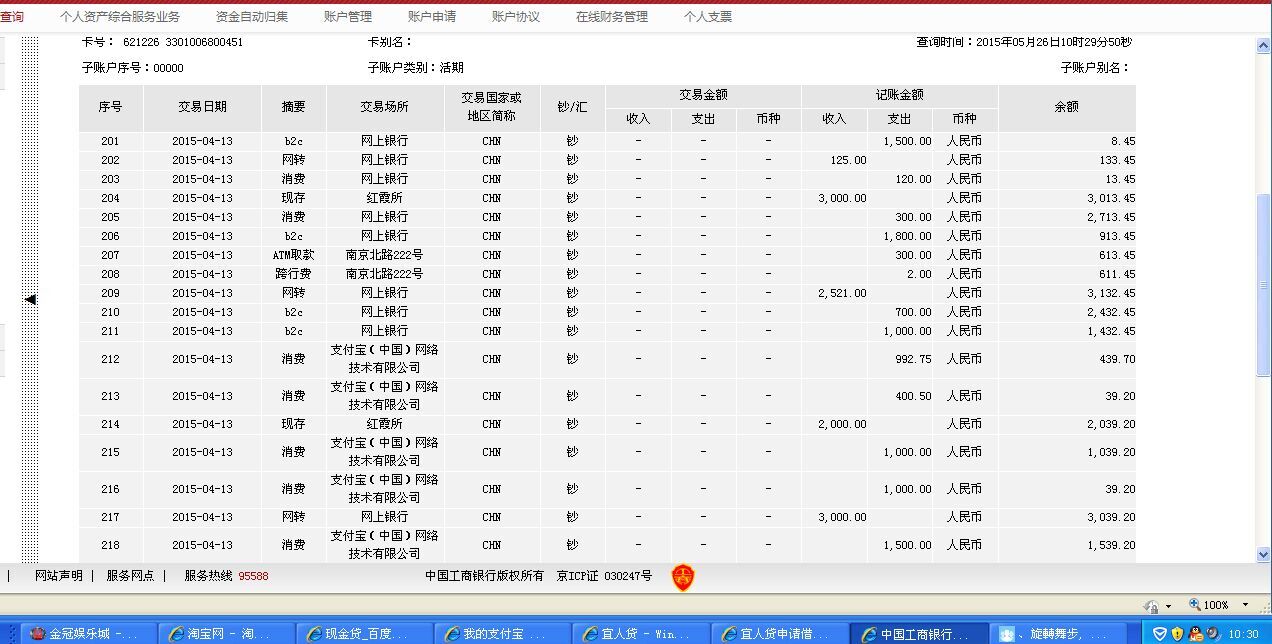This screenshot has width=1272, height=644.
Task: Select the 账户管理 menu item
Action: (x=348, y=17)
